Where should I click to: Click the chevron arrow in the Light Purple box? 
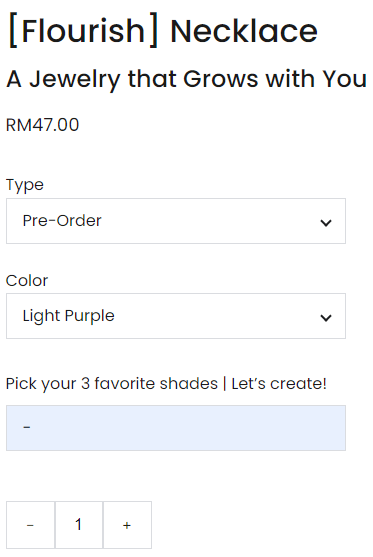coord(326,318)
